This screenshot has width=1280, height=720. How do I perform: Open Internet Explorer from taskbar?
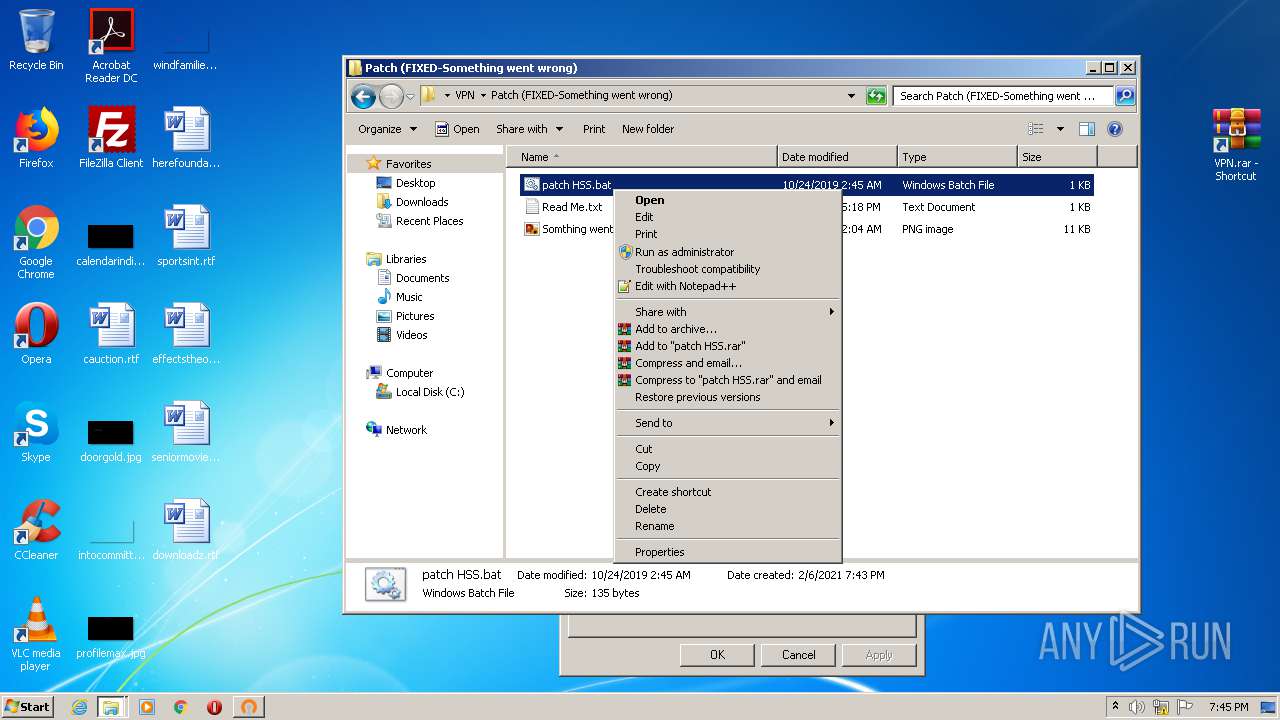79,707
